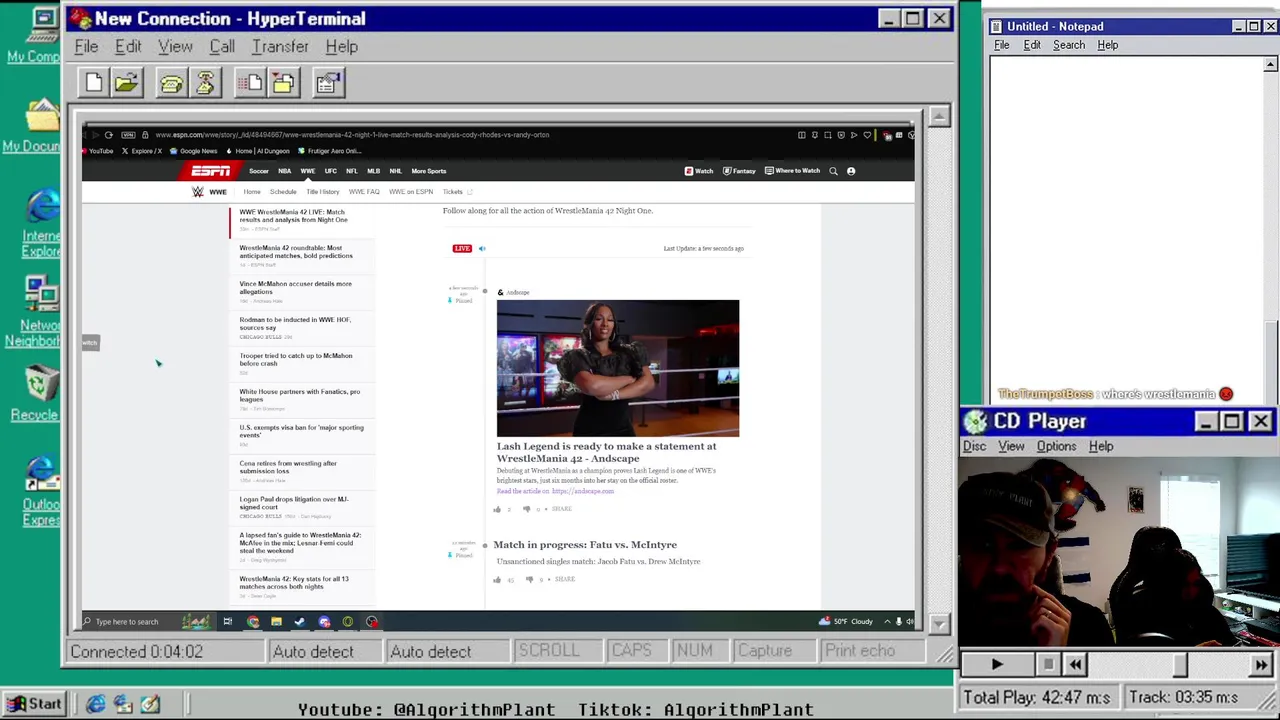Open the HyperTerminal View menu
Viewport: 1280px width, 720px height.
point(175,47)
